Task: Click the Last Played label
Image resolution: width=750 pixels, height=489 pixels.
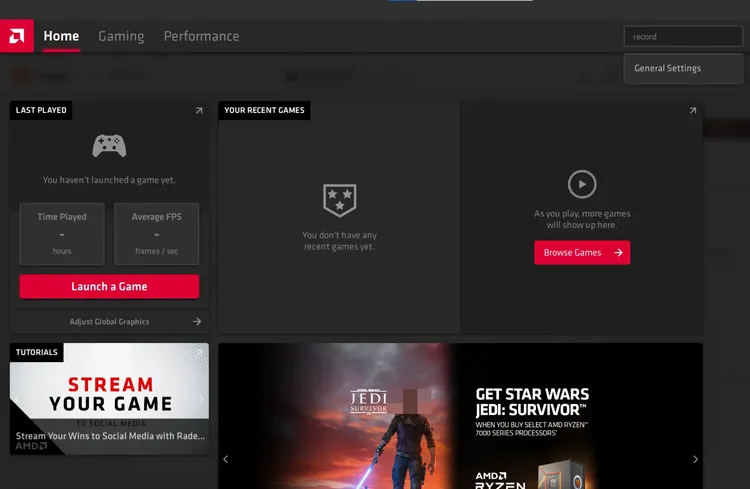Action: click(41, 110)
